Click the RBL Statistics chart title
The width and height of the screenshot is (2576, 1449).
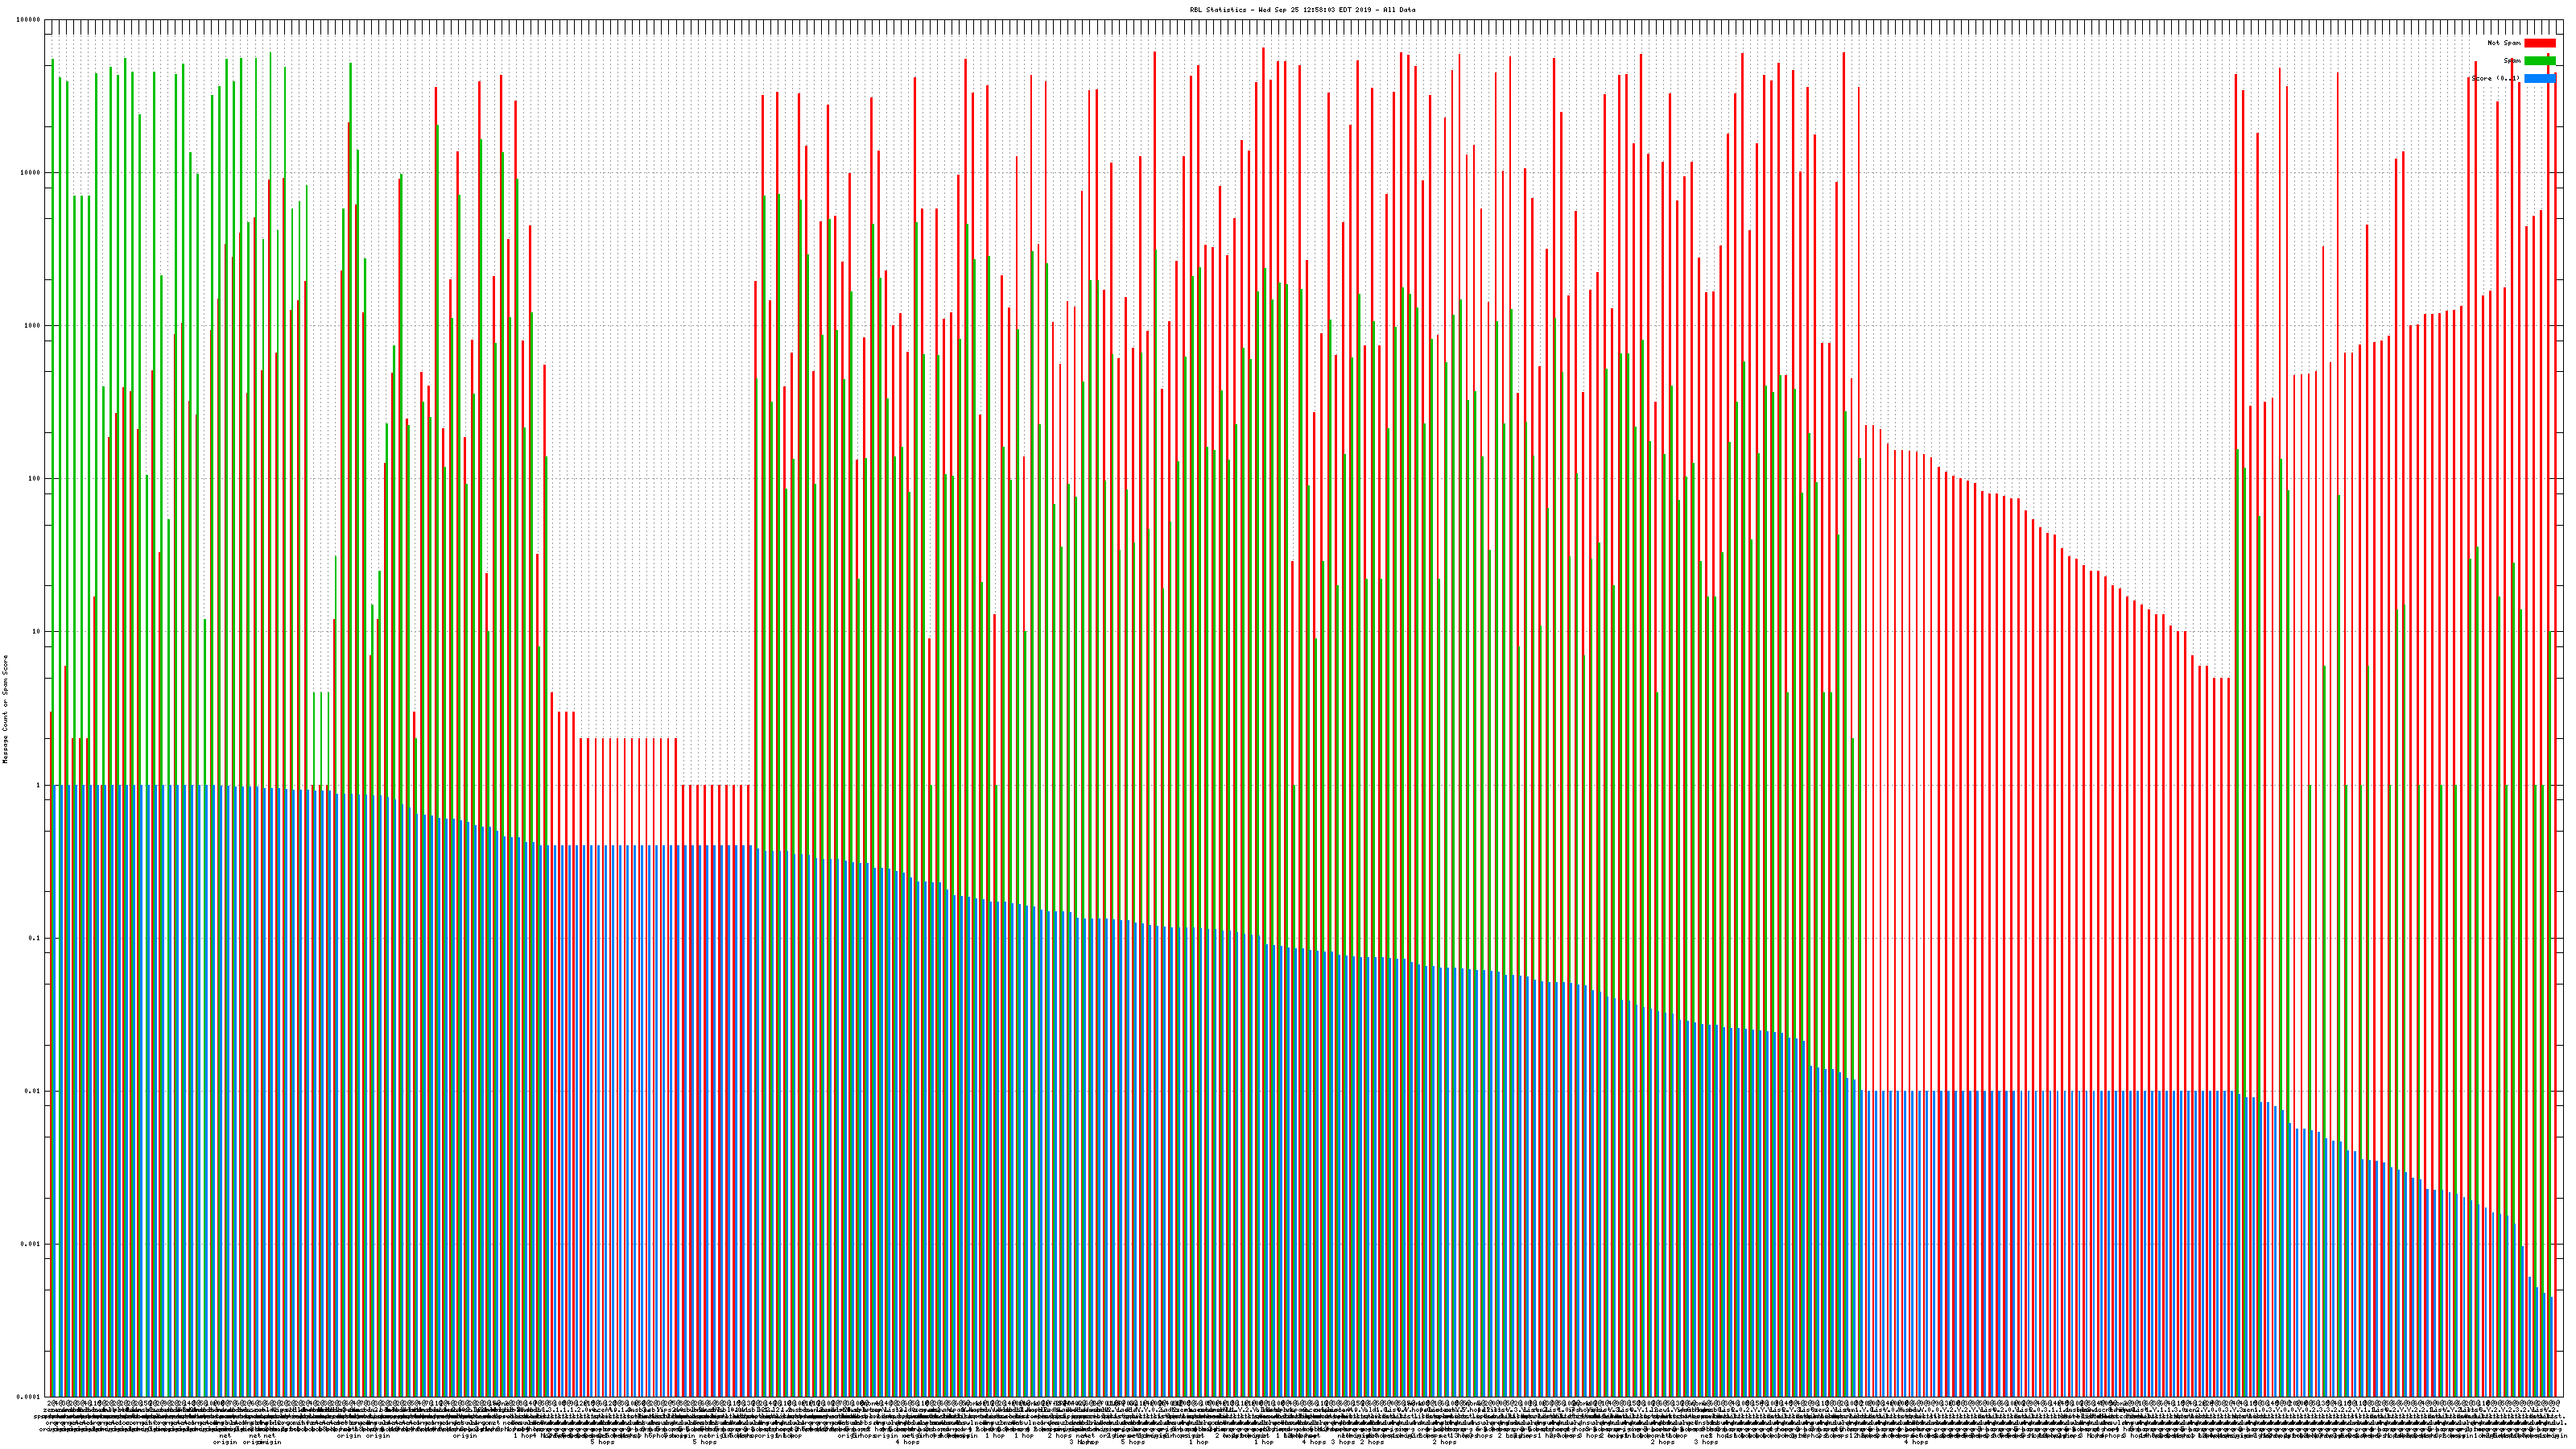tap(1302, 10)
